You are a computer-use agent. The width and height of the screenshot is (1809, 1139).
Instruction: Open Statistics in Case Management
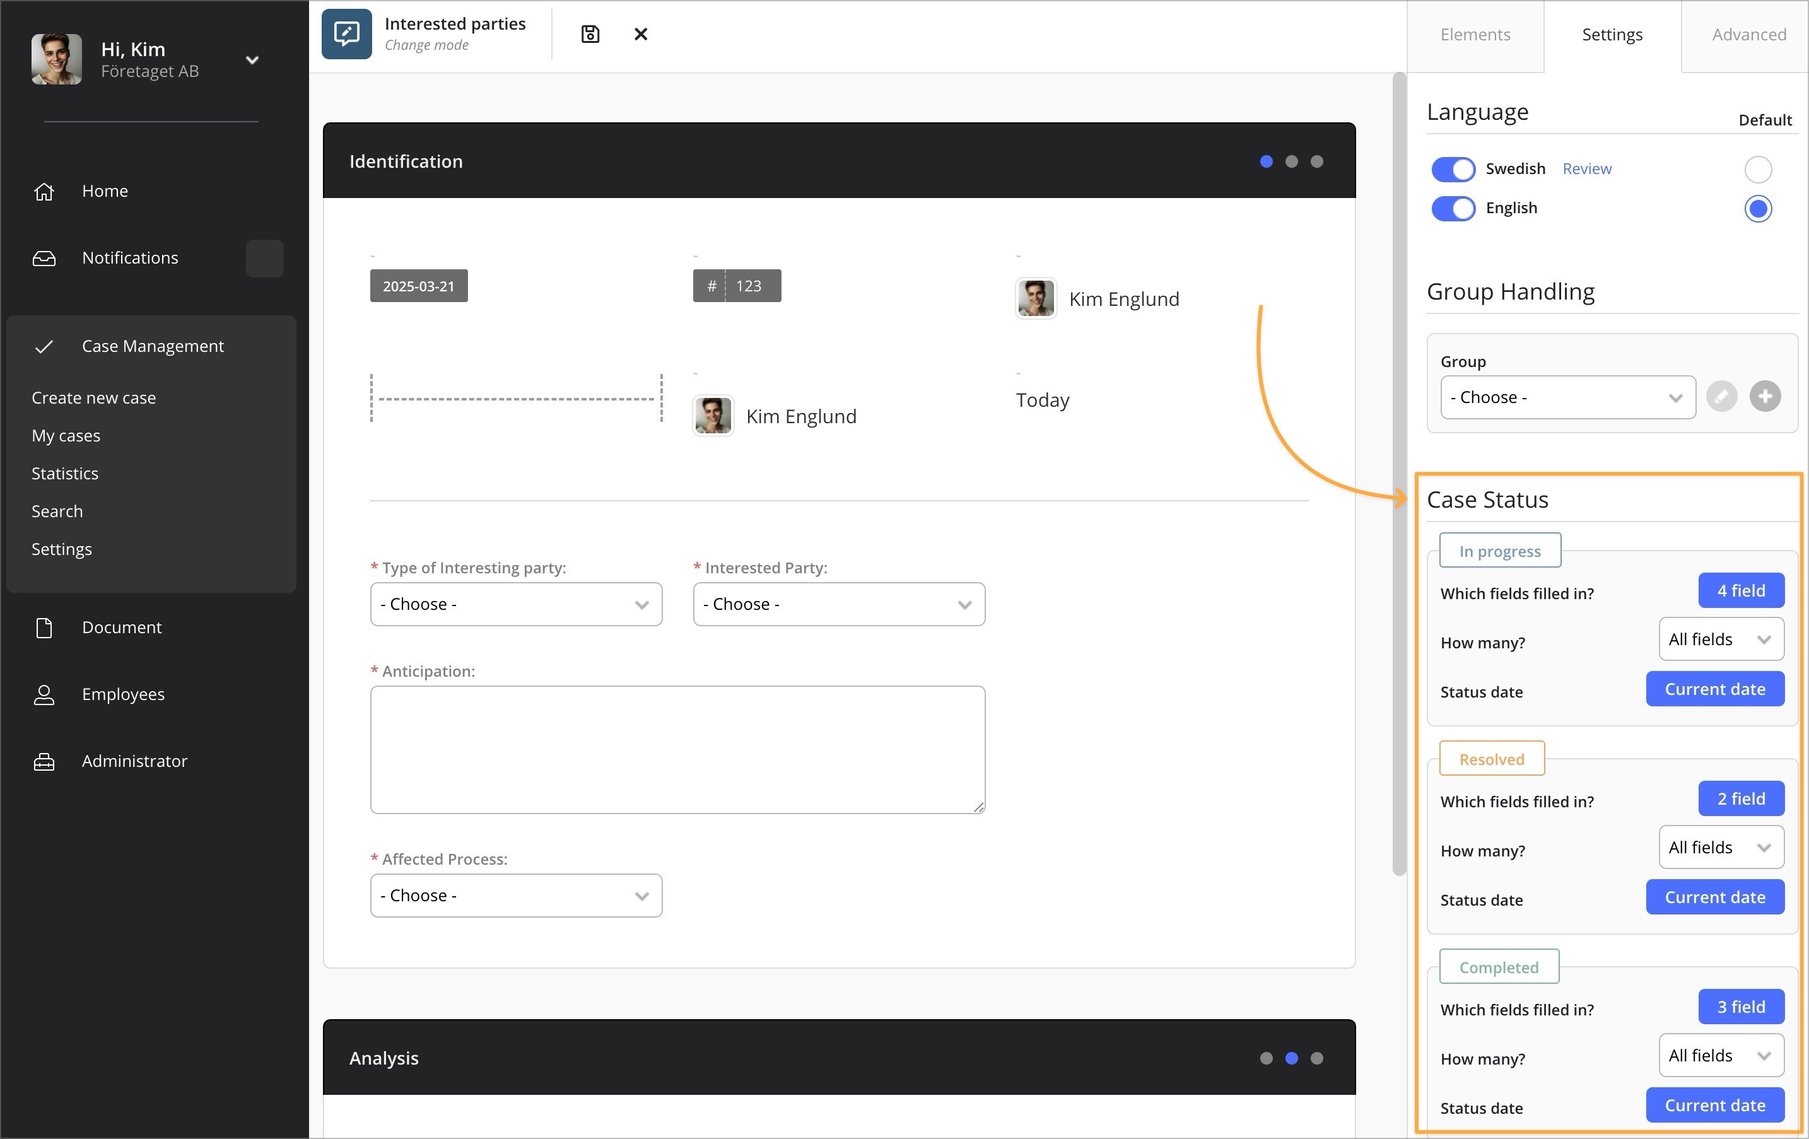click(65, 474)
